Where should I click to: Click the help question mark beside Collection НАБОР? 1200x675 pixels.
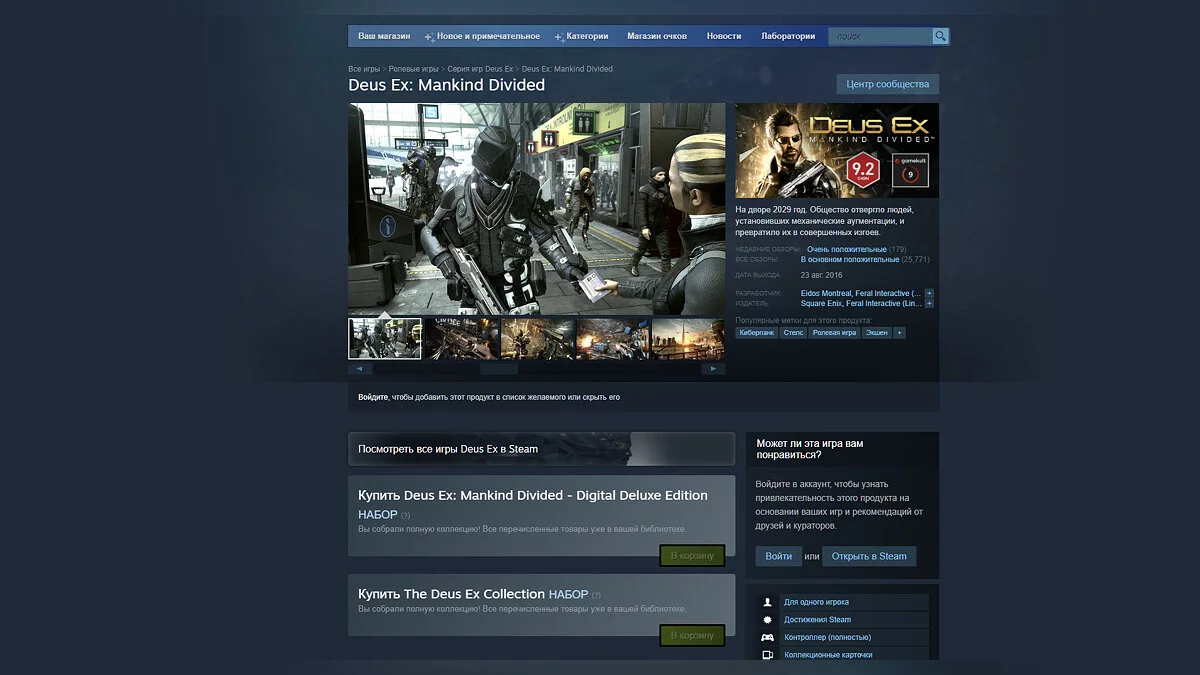click(x=596, y=595)
